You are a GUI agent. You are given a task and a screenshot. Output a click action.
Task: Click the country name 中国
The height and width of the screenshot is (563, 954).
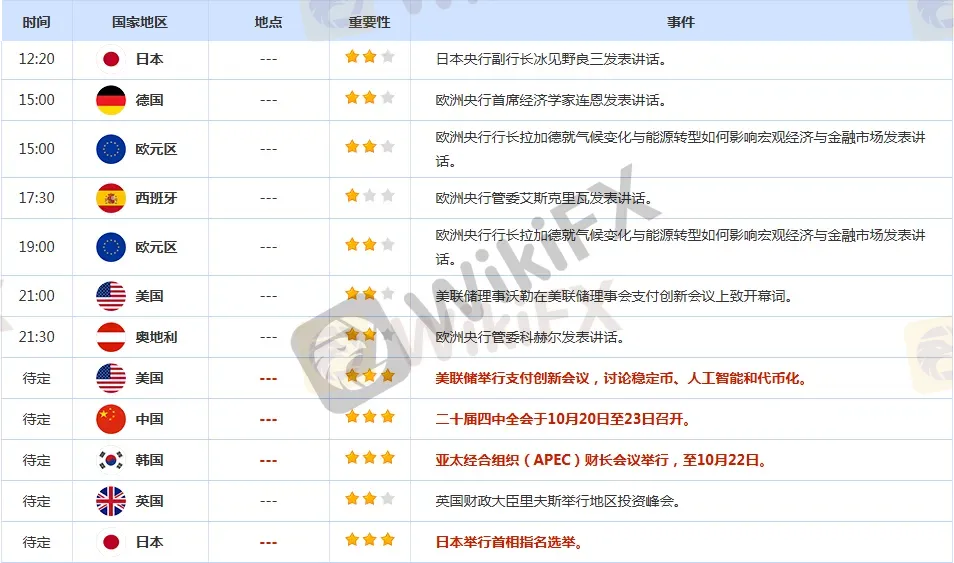(149, 419)
